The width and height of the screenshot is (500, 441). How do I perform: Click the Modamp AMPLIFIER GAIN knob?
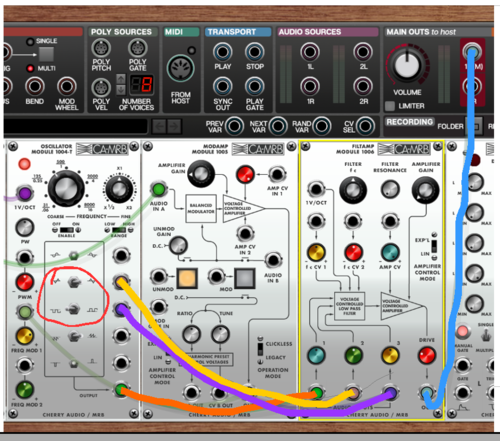pos(201,174)
